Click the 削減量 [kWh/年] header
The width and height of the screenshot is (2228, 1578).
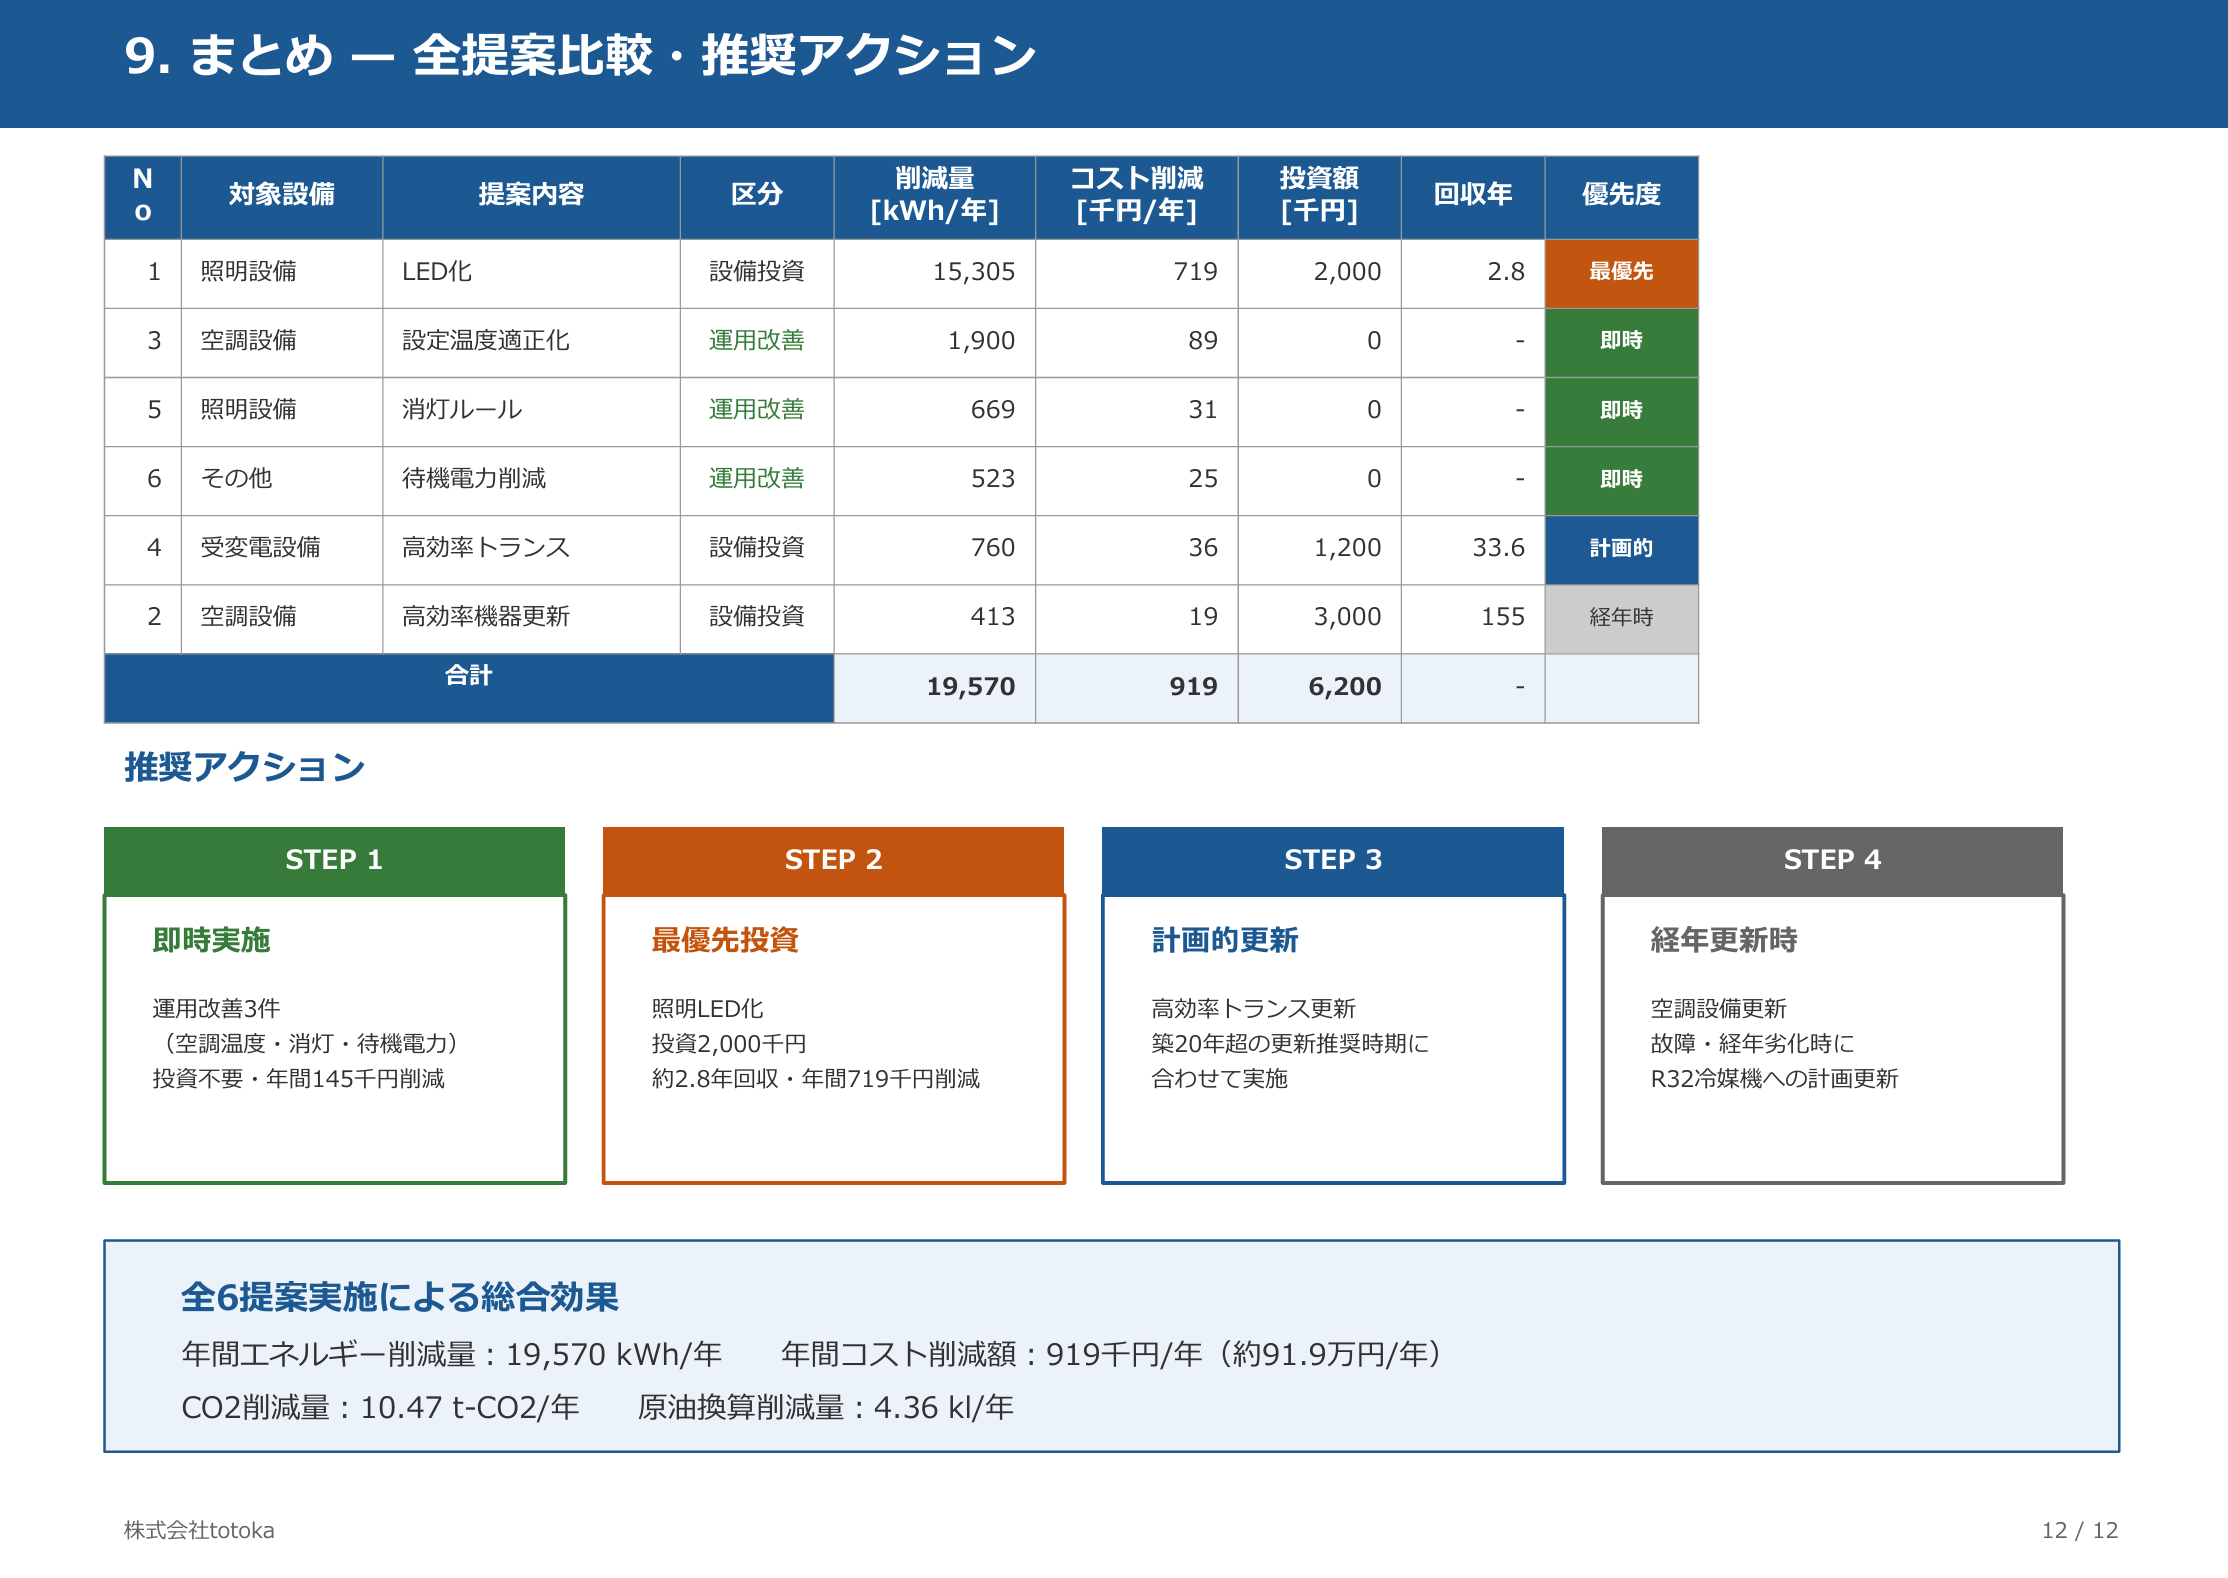pos(935,195)
